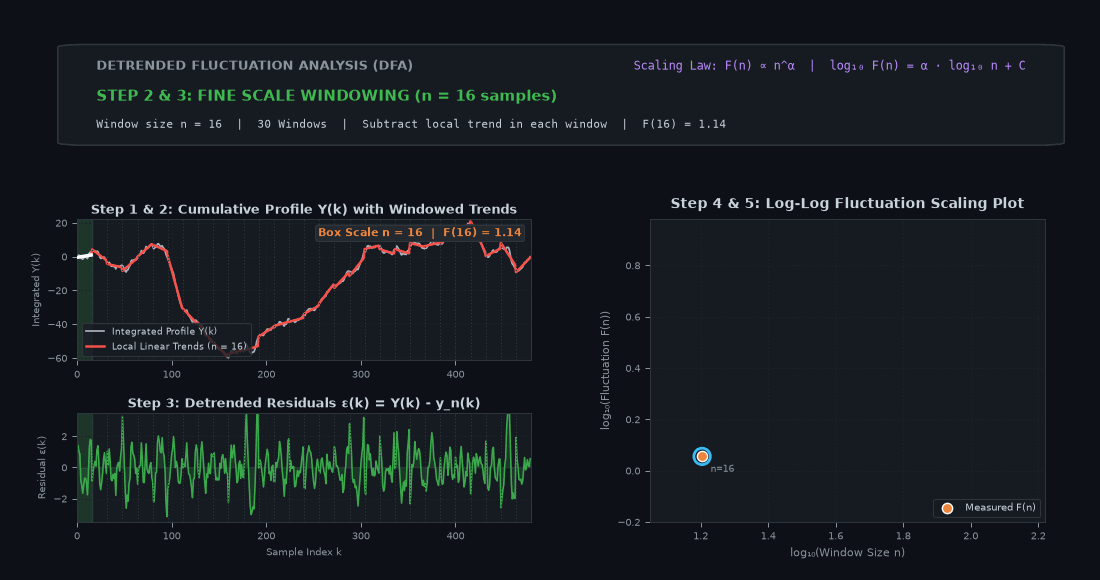Click the DETRENDED FLUCTUATION ANALYSIS (DFA) title
1100x580 pixels.
255,65
